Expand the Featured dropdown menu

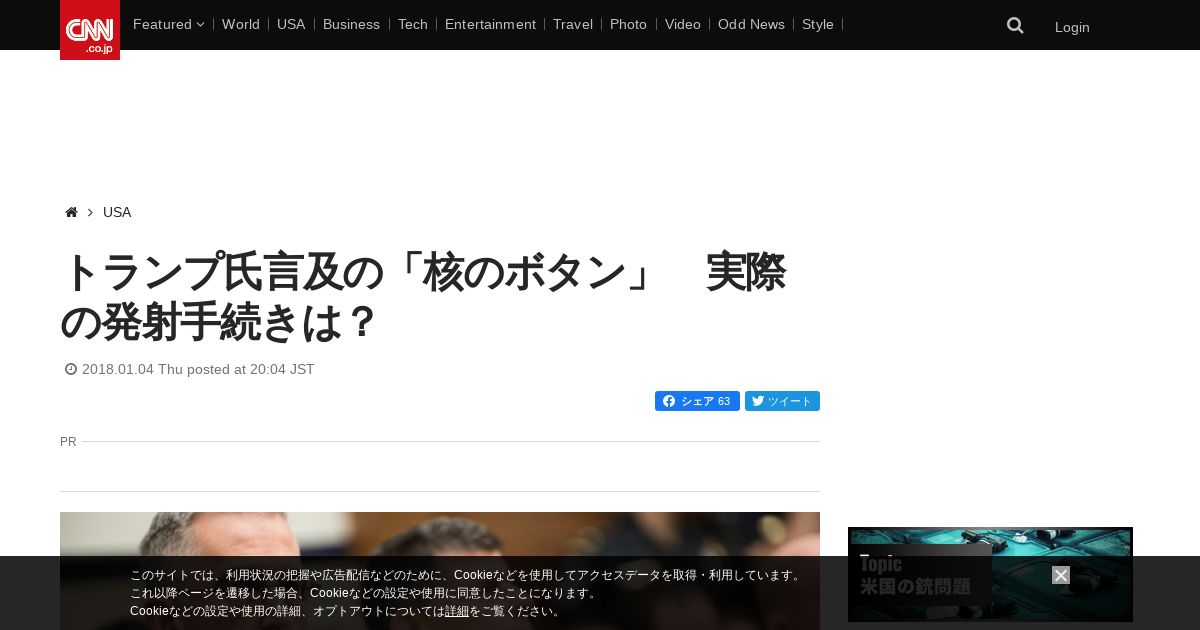pyautogui.click(x=168, y=24)
